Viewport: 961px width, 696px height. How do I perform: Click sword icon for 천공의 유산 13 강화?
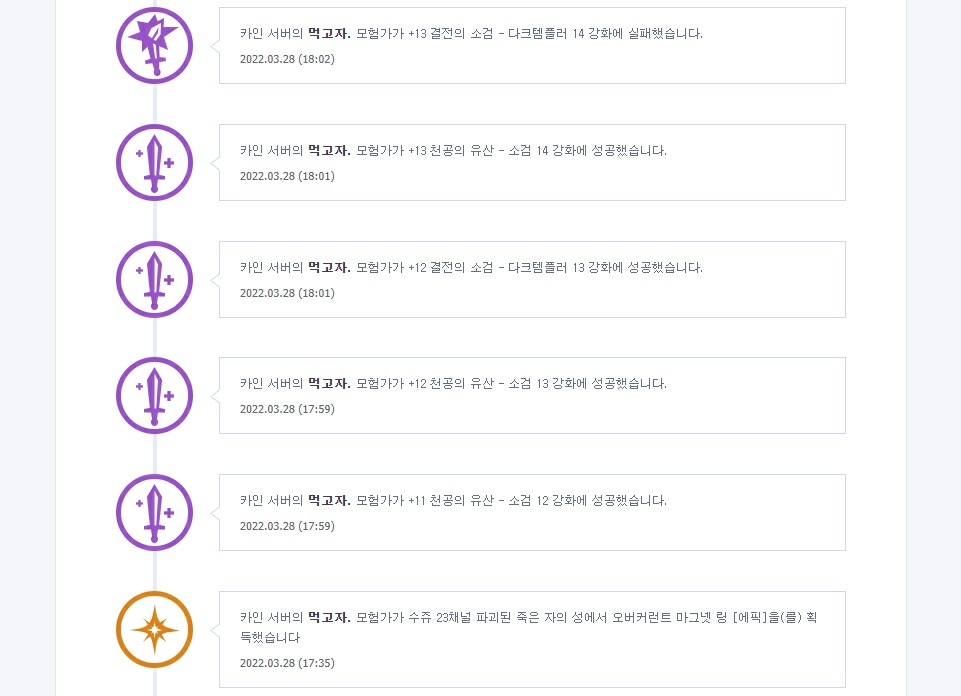154,395
